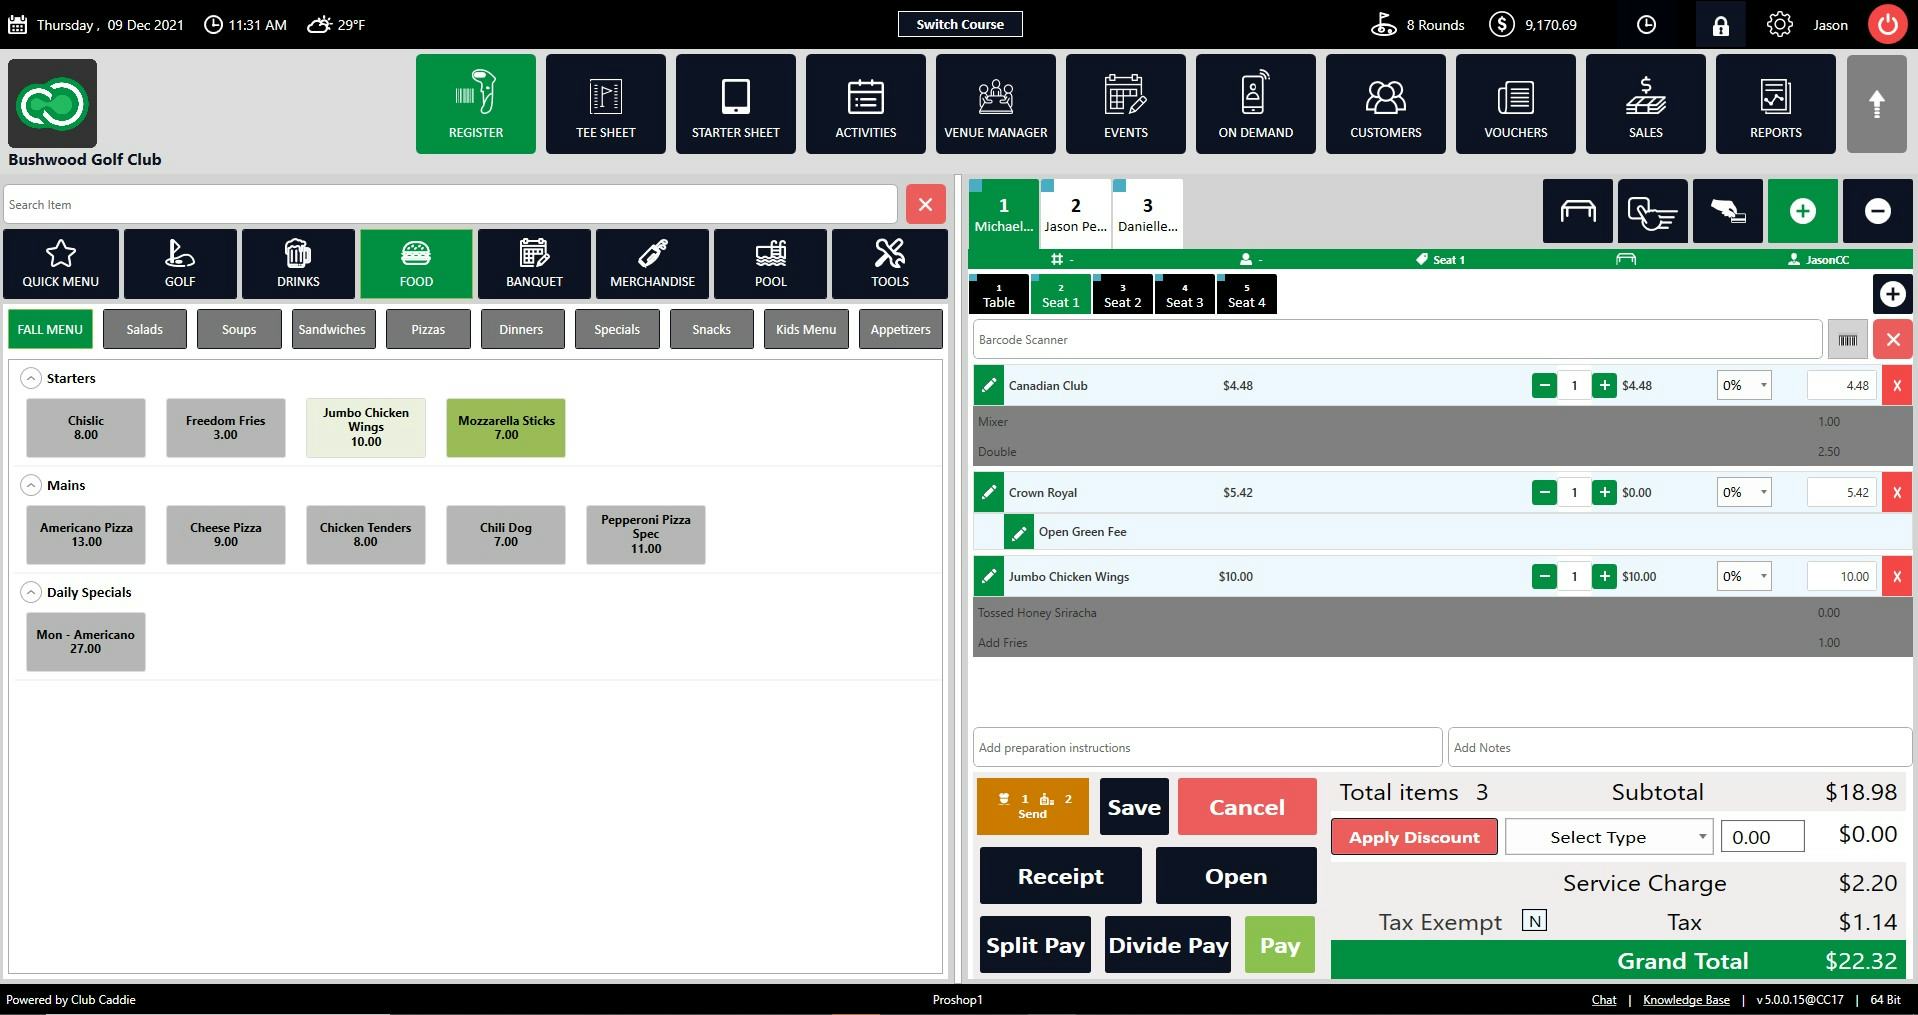The width and height of the screenshot is (1918, 1015).
Task: Click the barcode scanner icon beside the scanner field
Action: [1847, 339]
